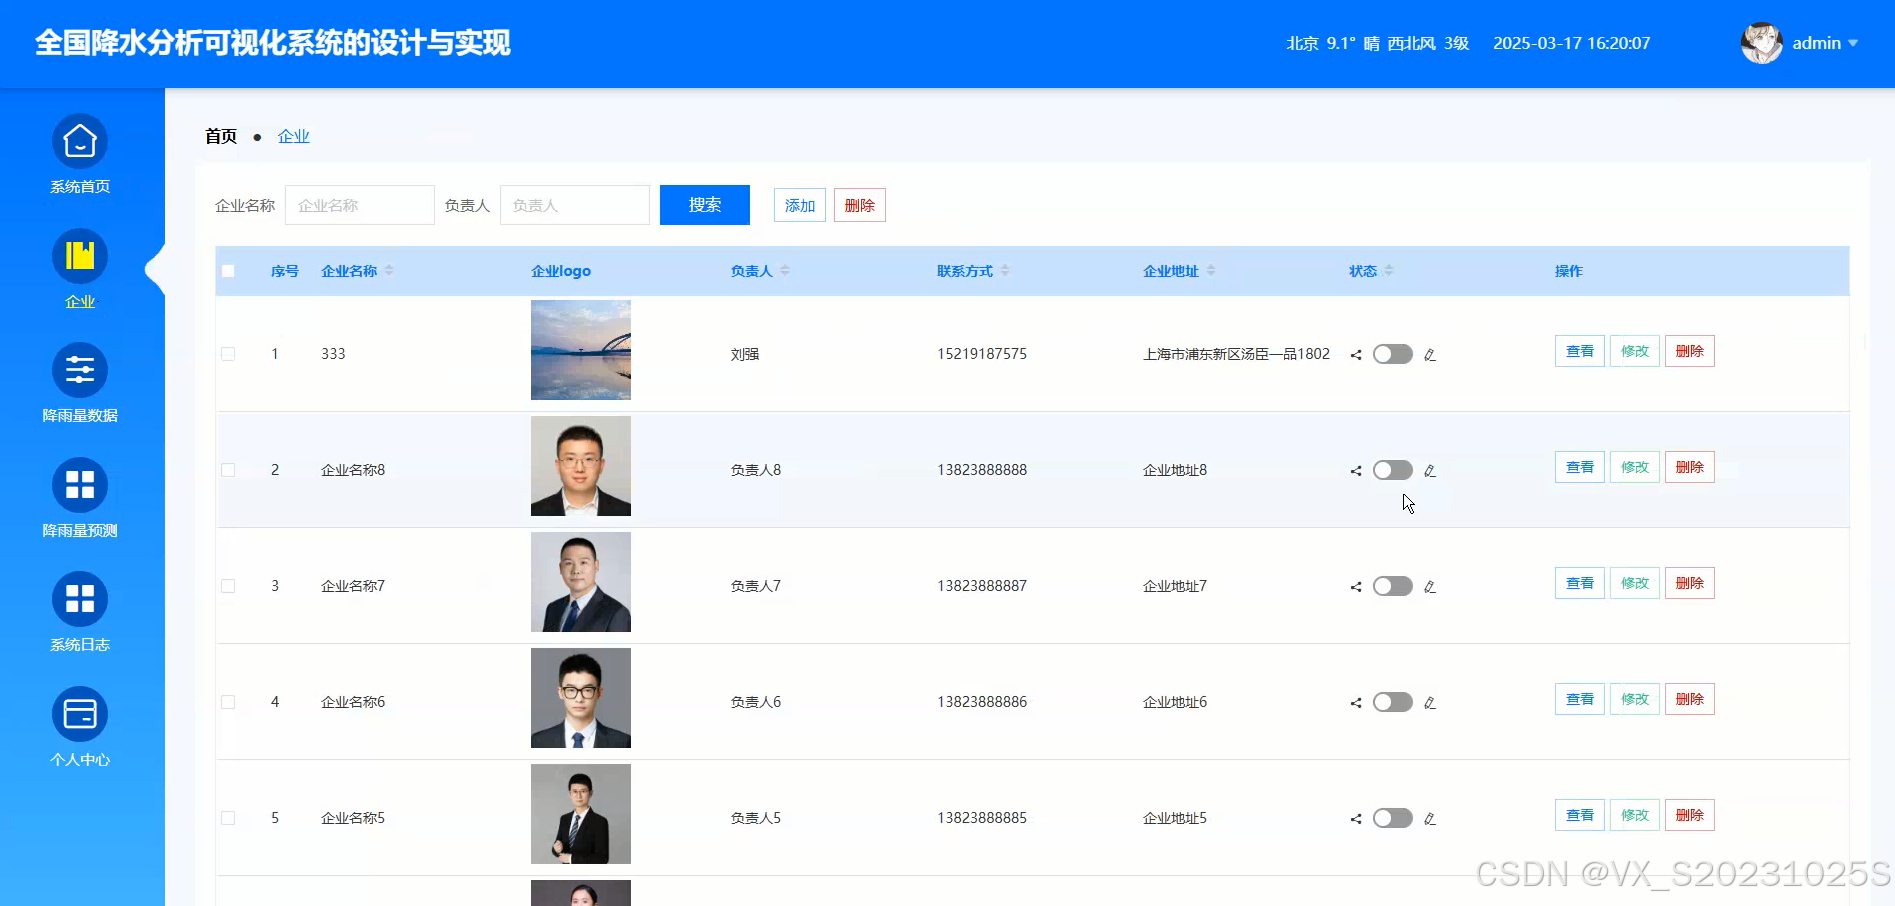Select the 企业 section in the sidebar
Image resolution: width=1895 pixels, height=906 pixels.
point(79,270)
